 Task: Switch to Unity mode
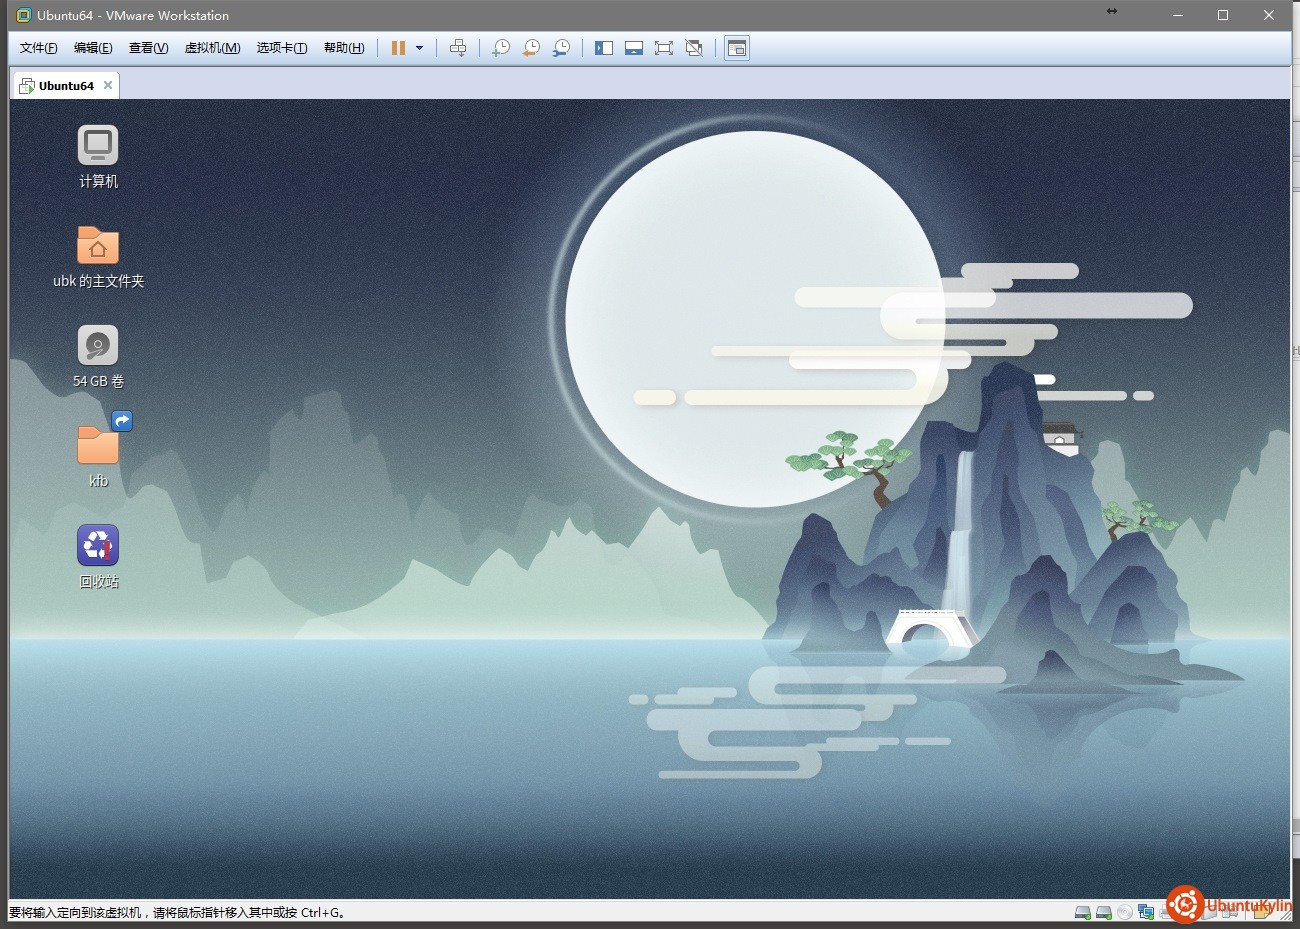pos(694,48)
